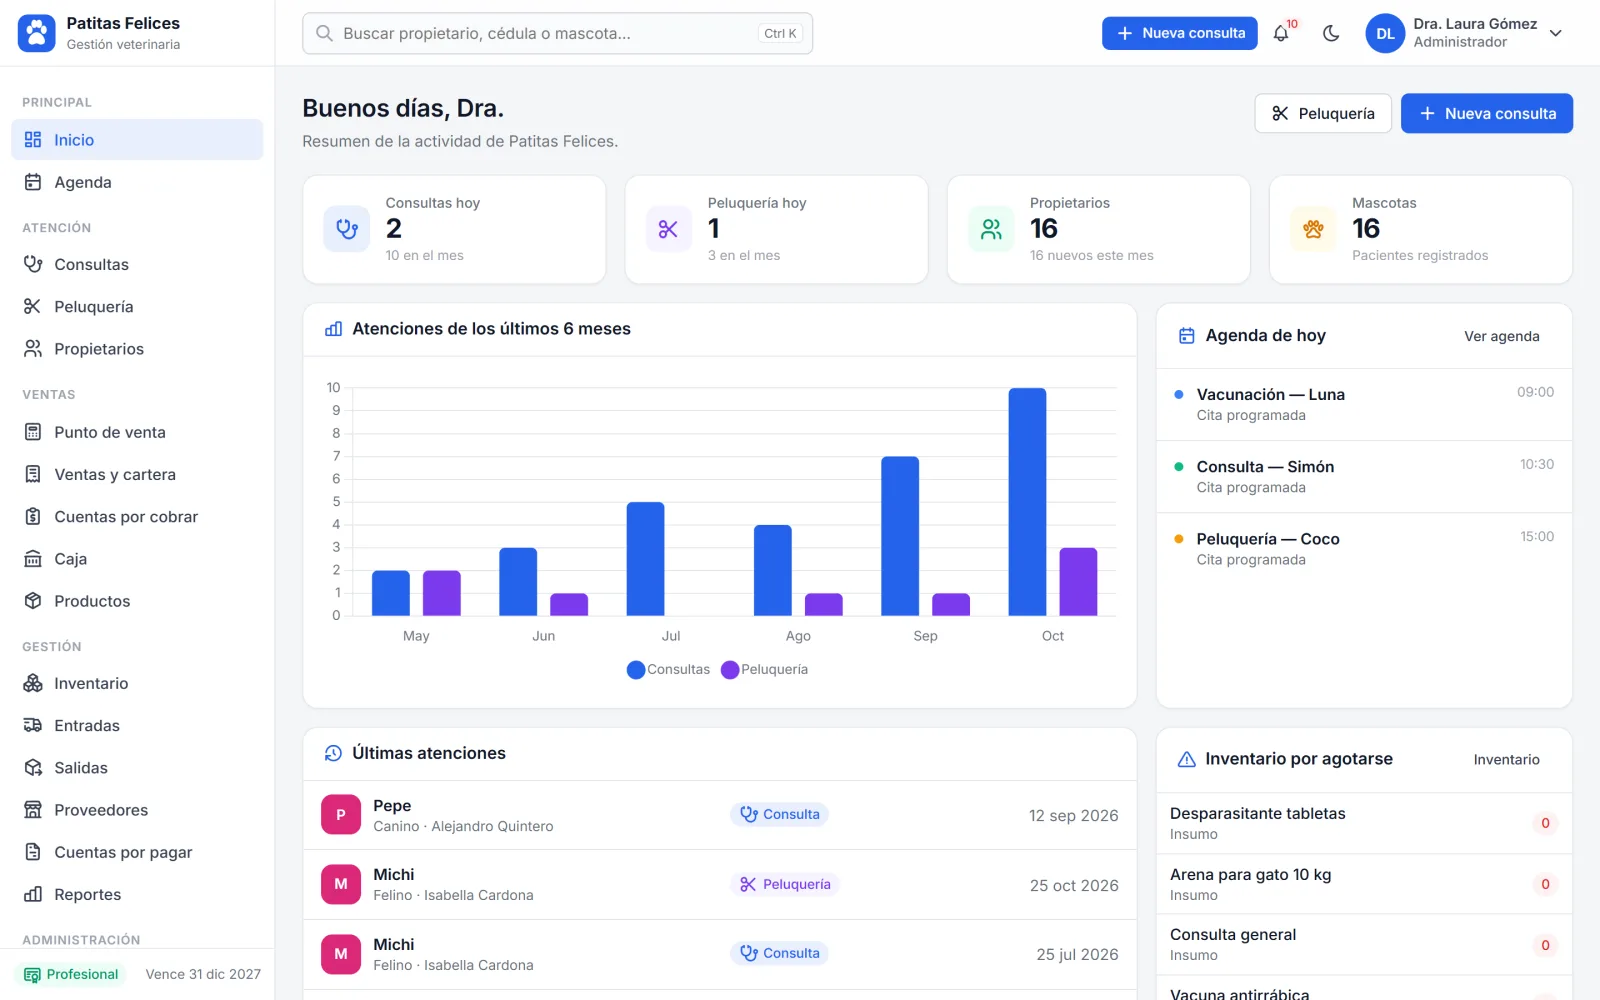Open the notifications bell

(1281, 33)
